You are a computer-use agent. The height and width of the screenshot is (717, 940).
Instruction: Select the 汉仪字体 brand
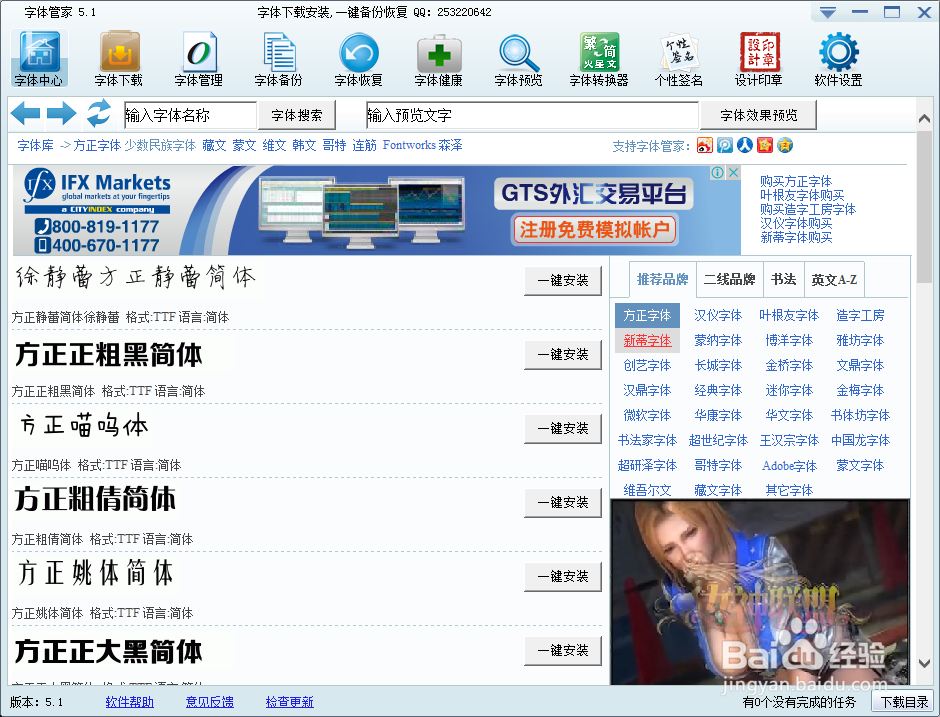pyautogui.click(x=718, y=315)
